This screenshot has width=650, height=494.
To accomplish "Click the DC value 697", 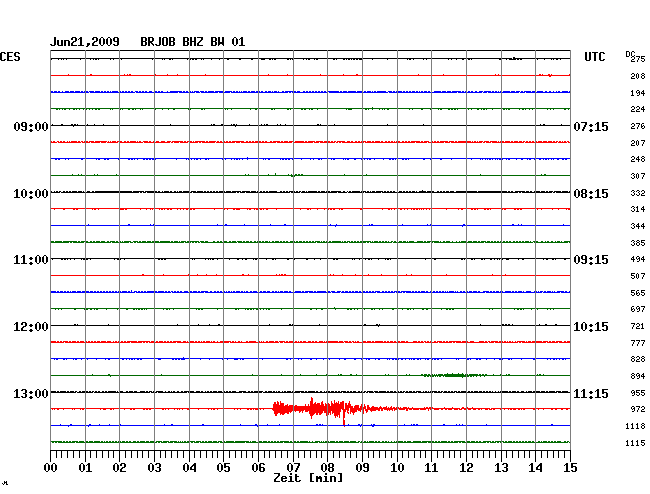I will click(x=638, y=310).
